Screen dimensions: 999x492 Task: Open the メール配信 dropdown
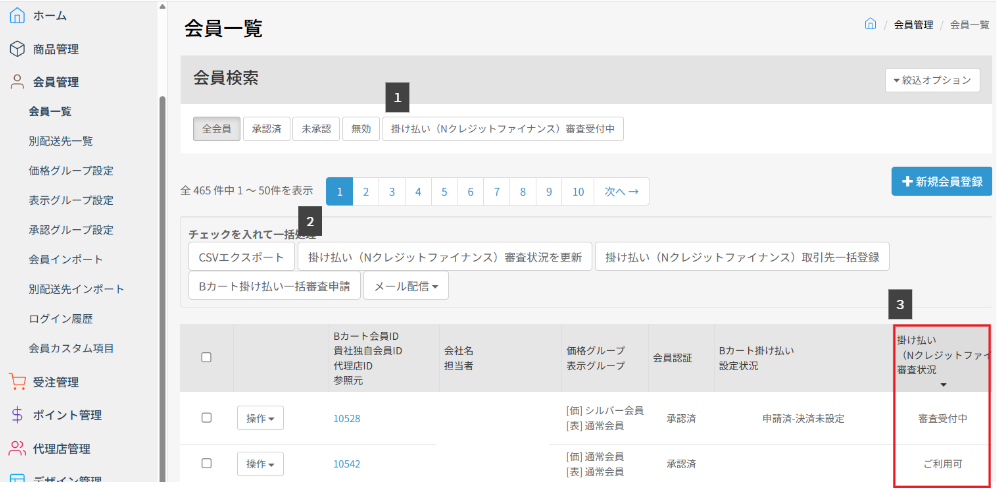[x=406, y=286]
